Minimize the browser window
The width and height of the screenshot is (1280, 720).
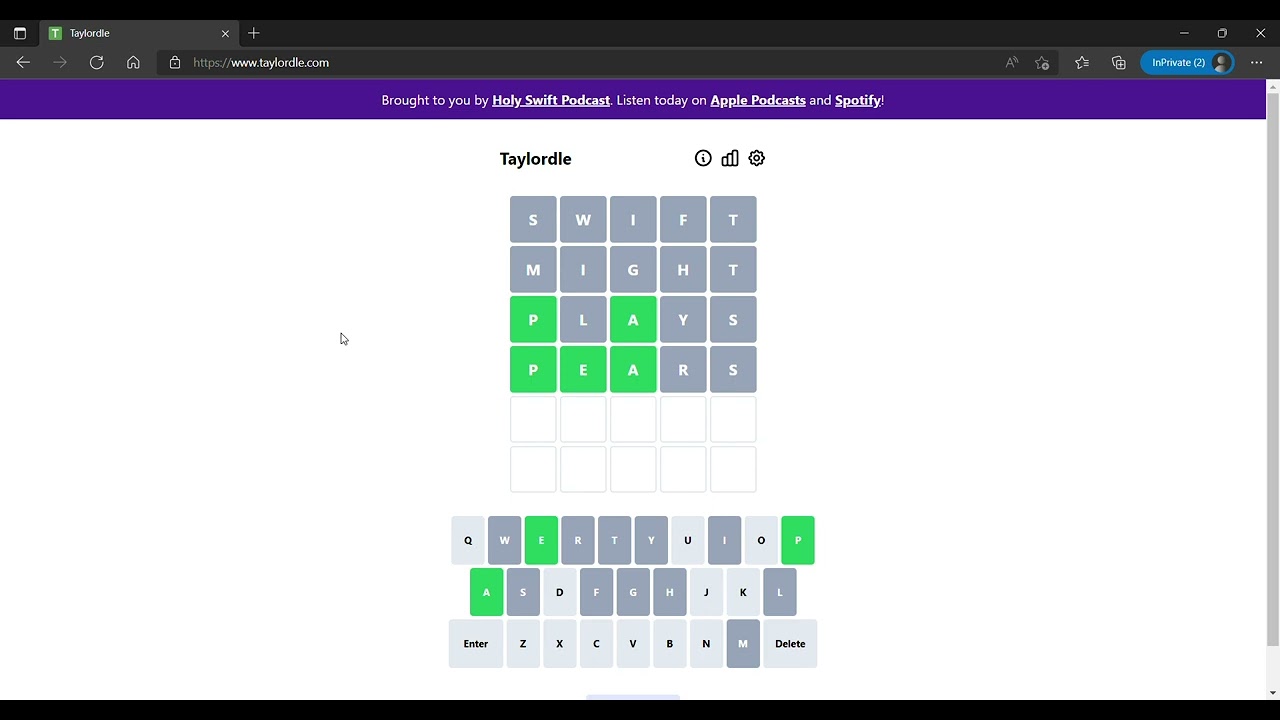[1184, 33]
